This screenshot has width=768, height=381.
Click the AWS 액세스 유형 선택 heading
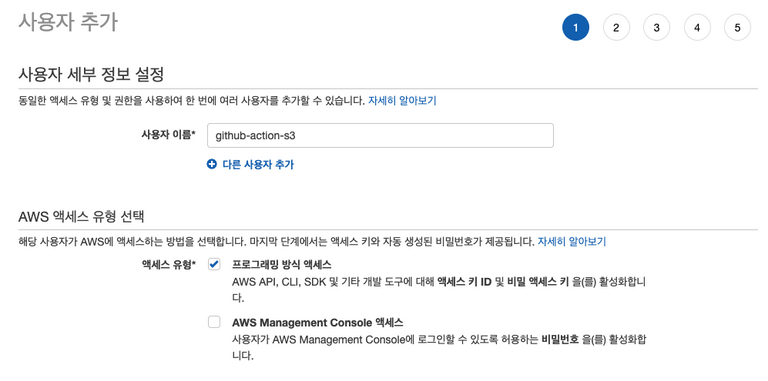(81, 216)
